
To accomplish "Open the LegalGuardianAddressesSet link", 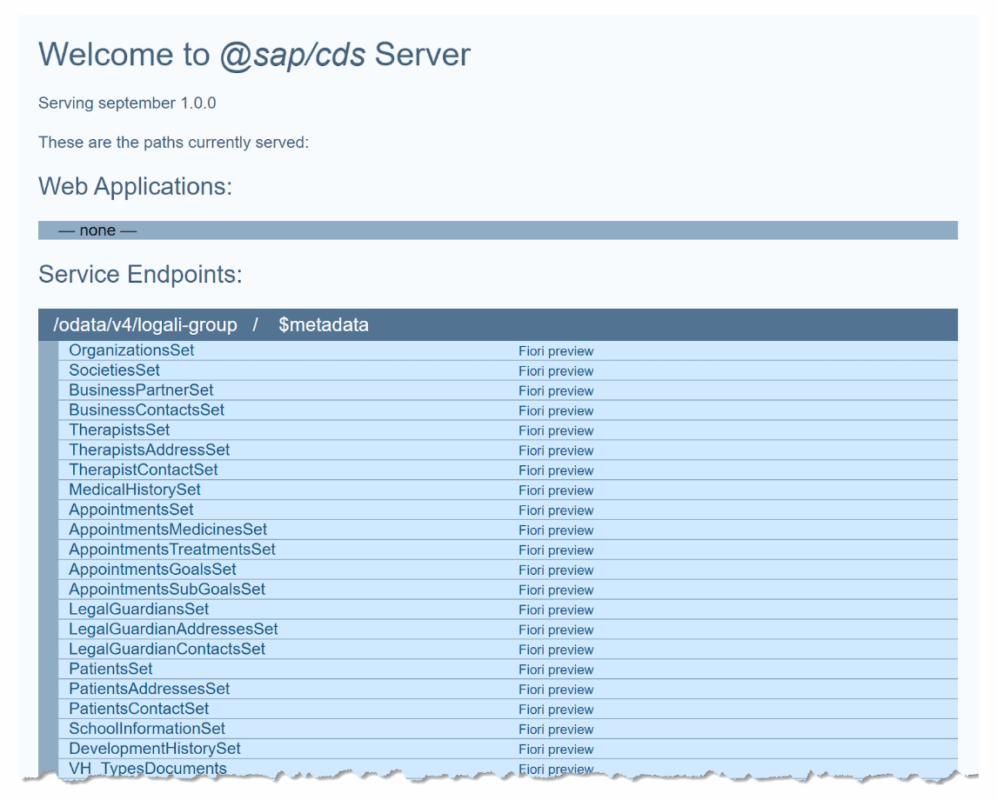I will 174,629.
